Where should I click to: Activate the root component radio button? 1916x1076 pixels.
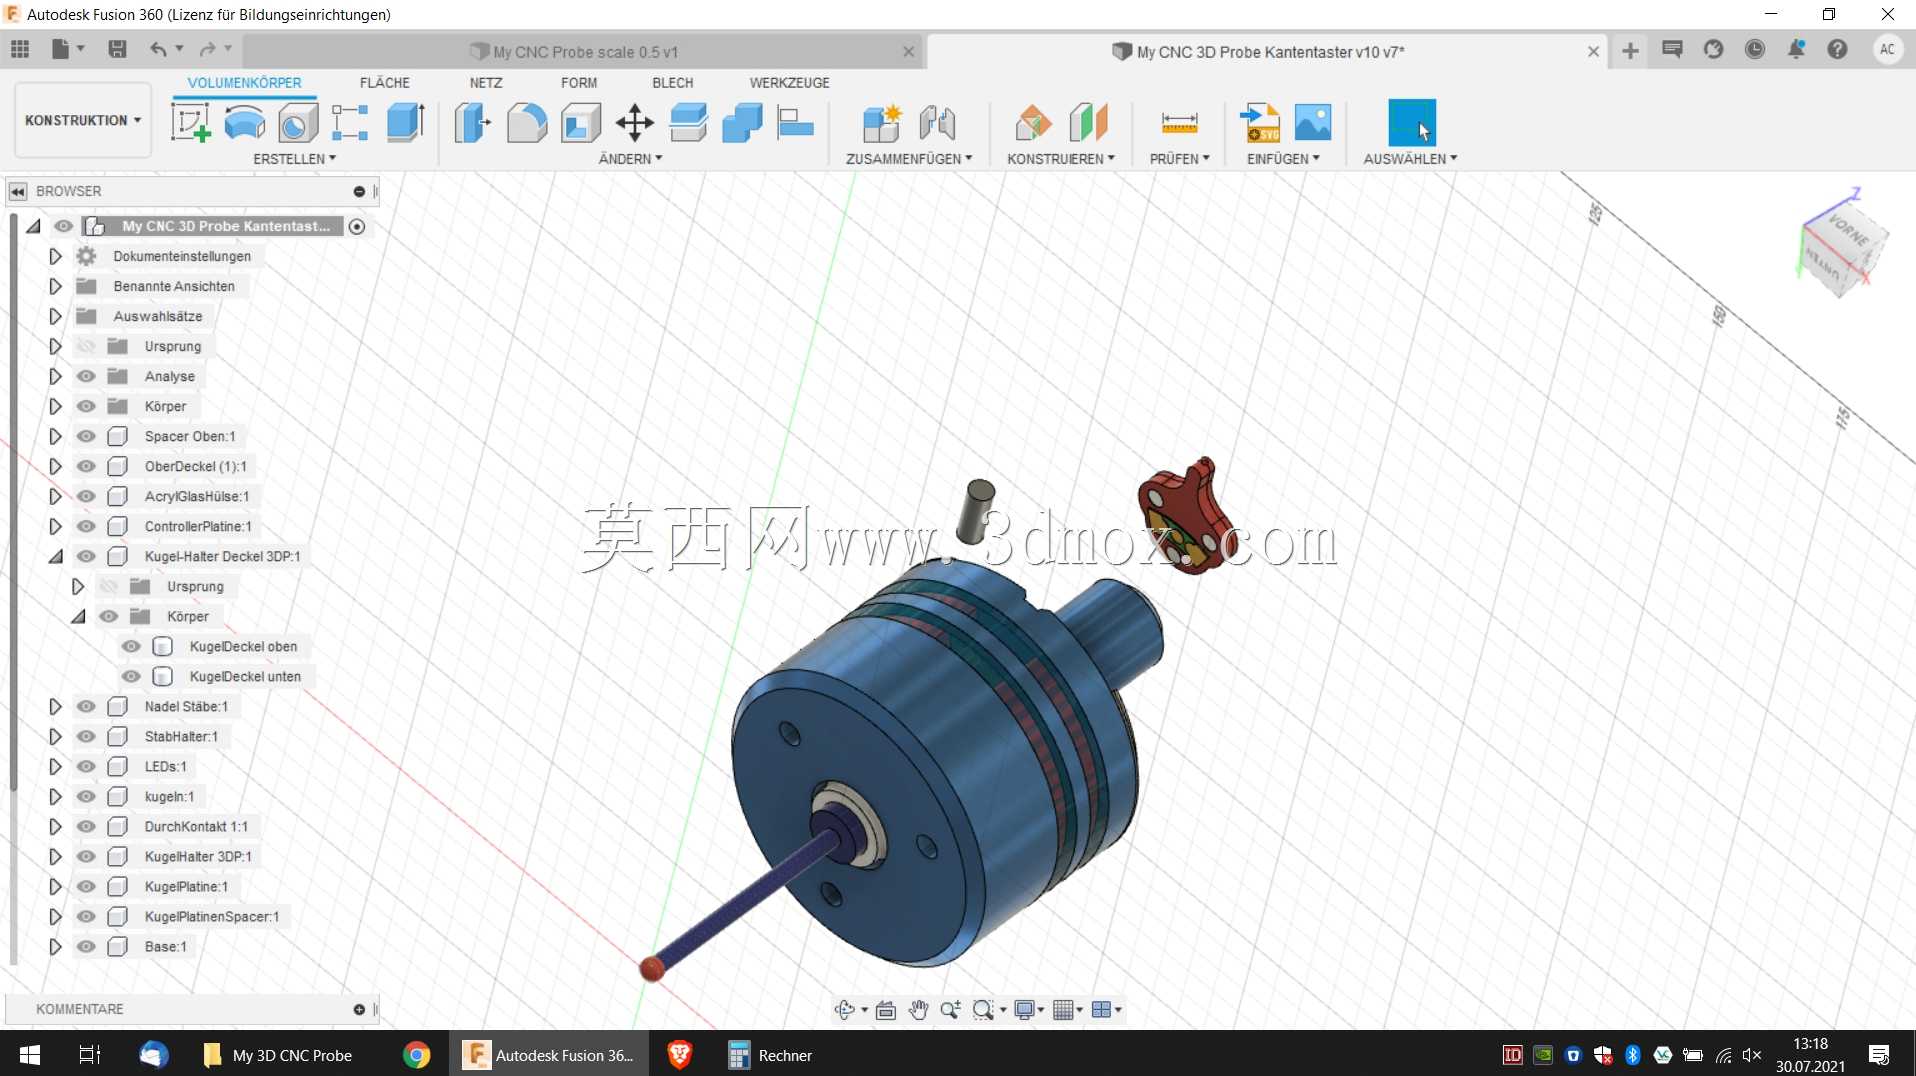(x=357, y=226)
